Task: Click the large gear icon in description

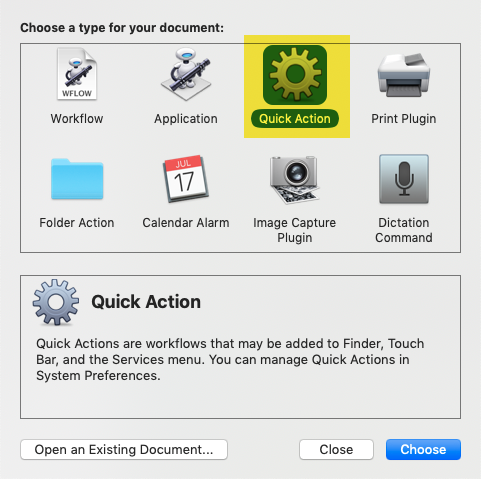Action: point(56,302)
